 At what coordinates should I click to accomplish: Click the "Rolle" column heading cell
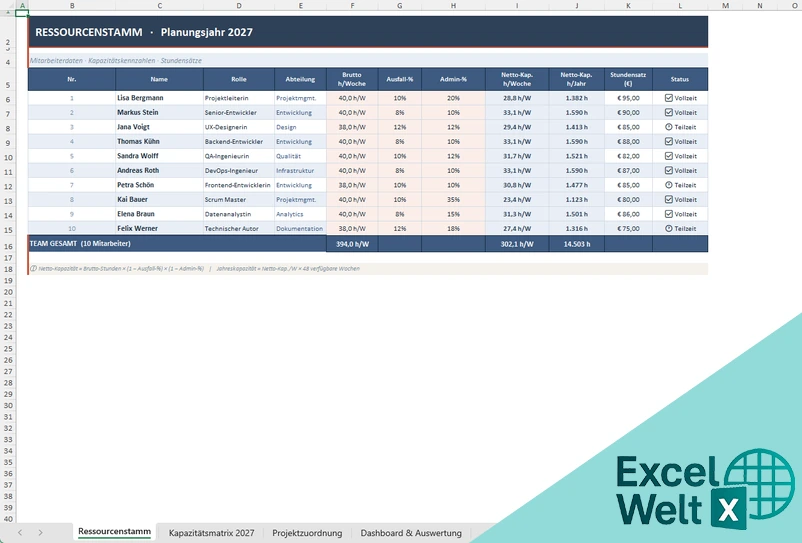pyautogui.click(x=238, y=79)
